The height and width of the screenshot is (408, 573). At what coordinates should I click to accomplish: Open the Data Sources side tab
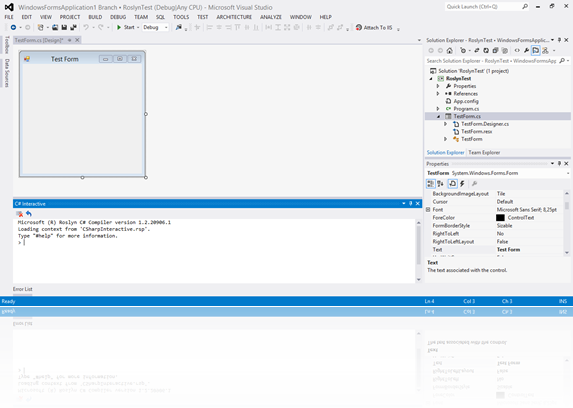tap(7, 73)
